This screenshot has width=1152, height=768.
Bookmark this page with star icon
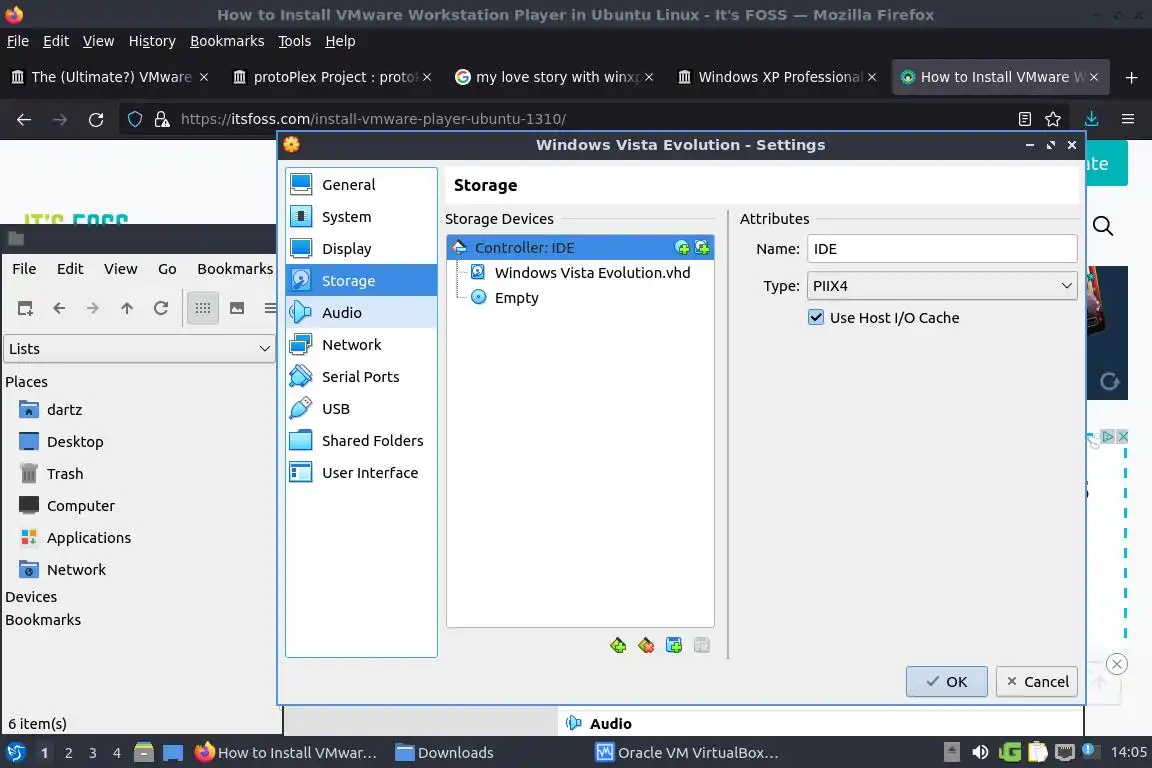[x=1053, y=119]
